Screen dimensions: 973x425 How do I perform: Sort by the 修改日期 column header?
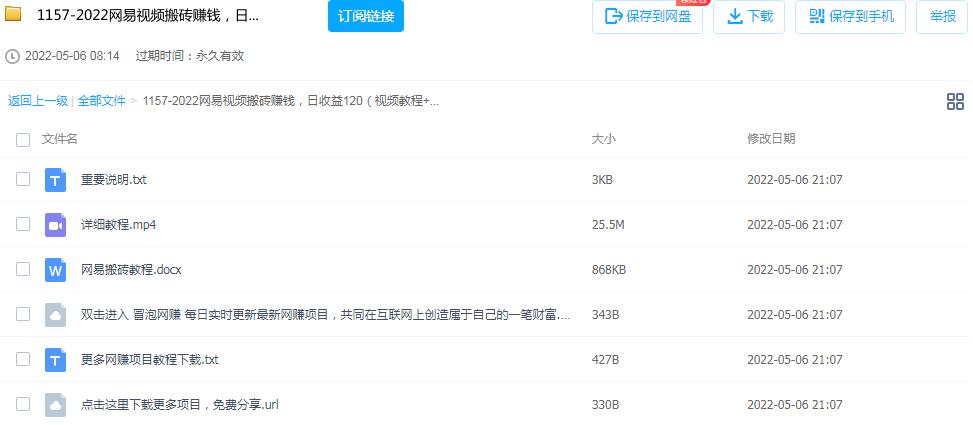coord(771,139)
